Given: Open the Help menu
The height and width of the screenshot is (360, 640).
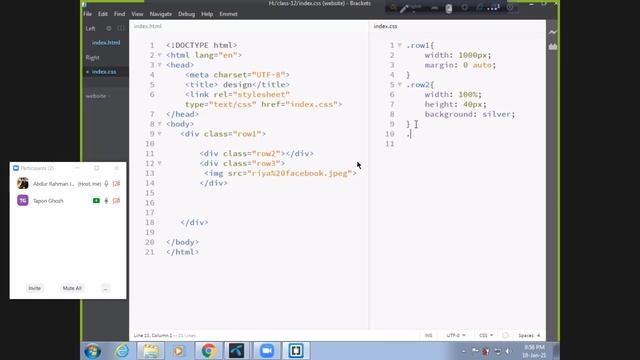Looking at the screenshot, I should point(207,14).
